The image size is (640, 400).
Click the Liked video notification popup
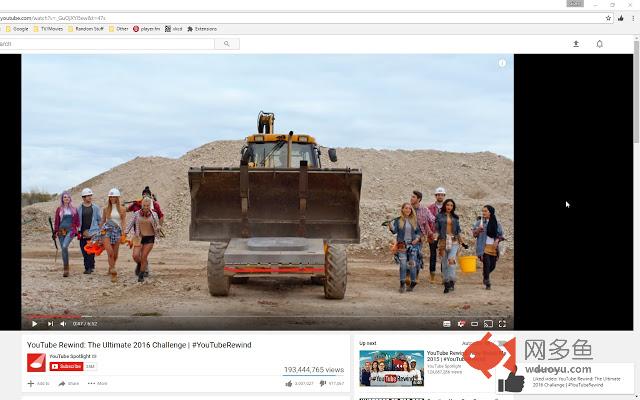click(565, 379)
